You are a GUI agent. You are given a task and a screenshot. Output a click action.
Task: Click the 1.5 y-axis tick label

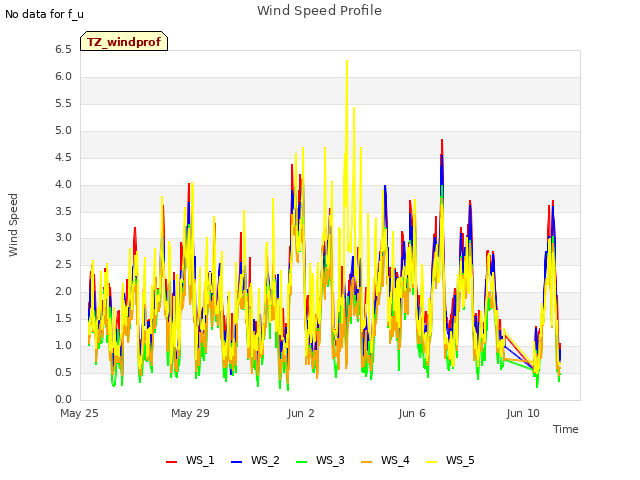[63, 318]
